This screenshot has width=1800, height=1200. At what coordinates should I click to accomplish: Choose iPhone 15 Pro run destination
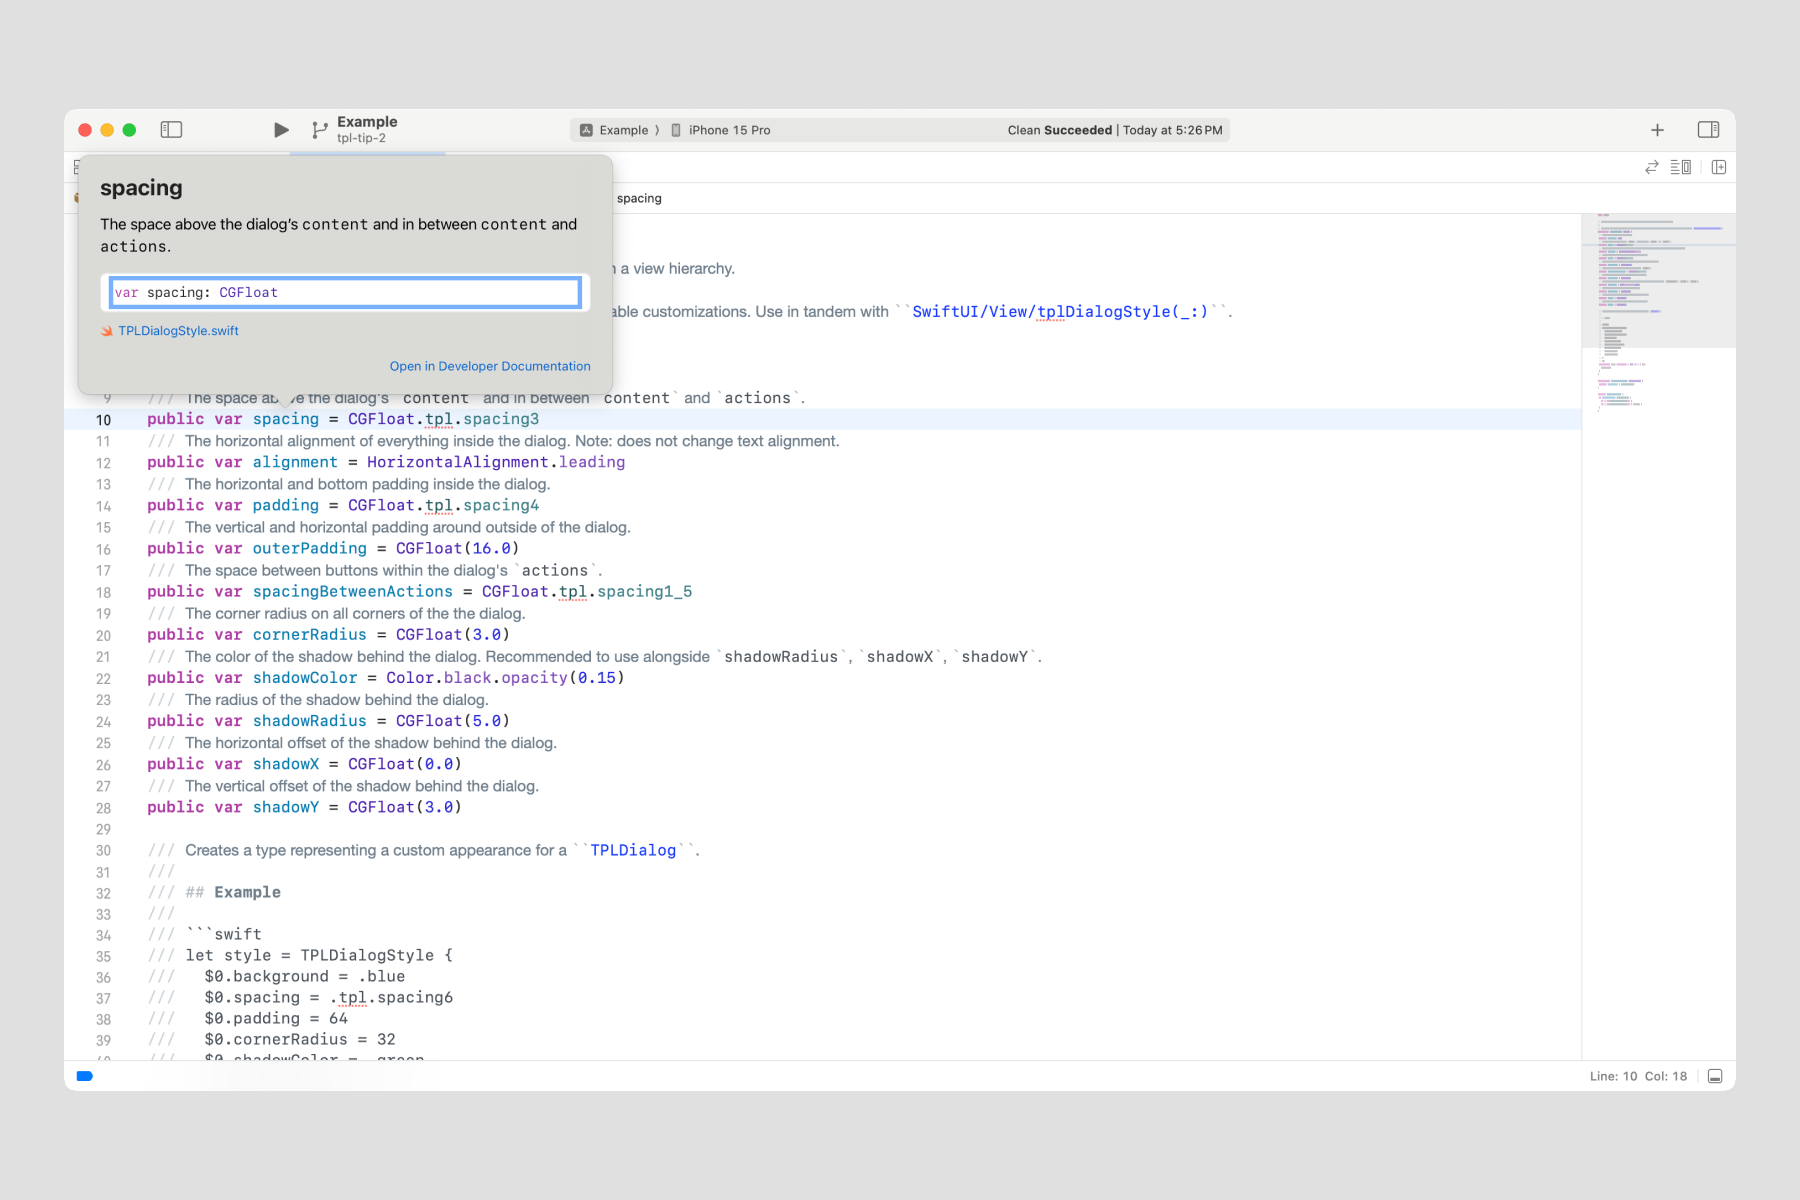[720, 130]
